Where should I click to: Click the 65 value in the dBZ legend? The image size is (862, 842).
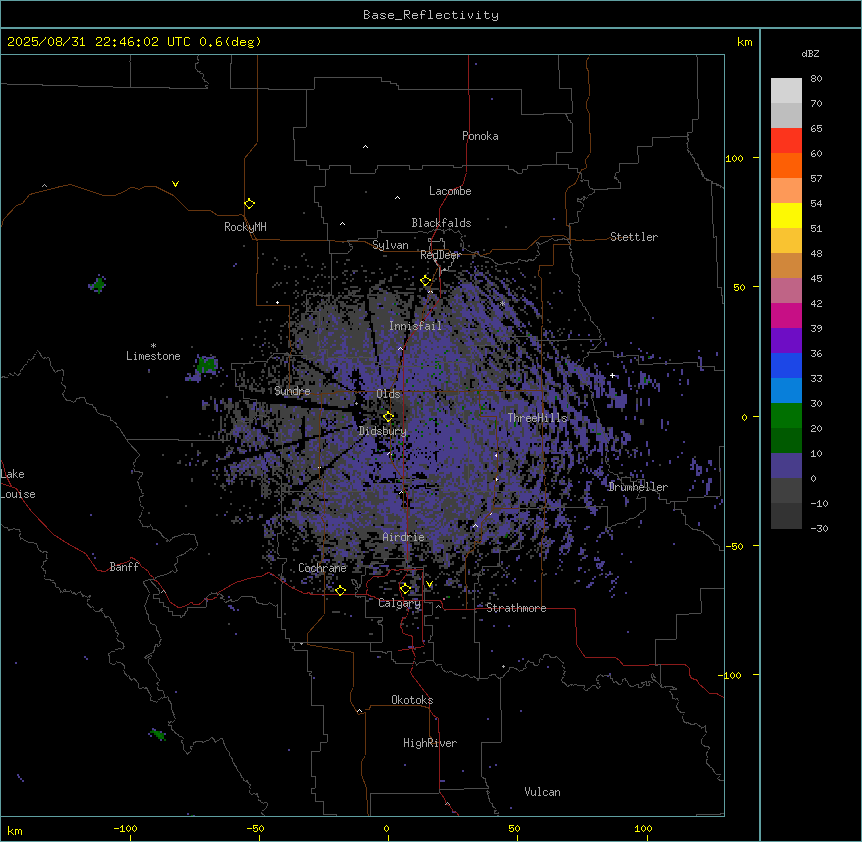[x=816, y=129]
